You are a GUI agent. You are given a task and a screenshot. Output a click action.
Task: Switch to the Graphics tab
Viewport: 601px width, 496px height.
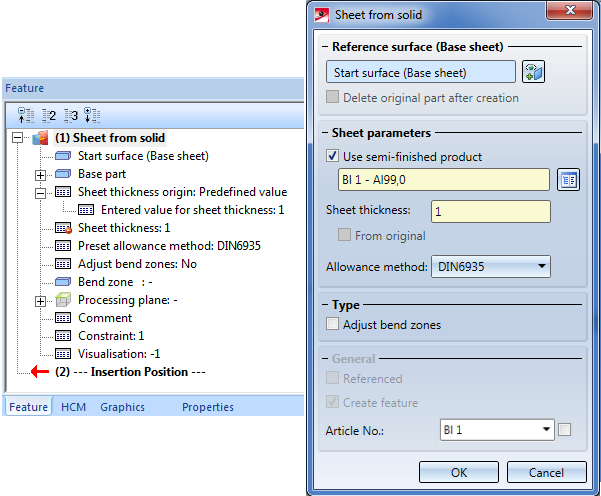(x=122, y=407)
